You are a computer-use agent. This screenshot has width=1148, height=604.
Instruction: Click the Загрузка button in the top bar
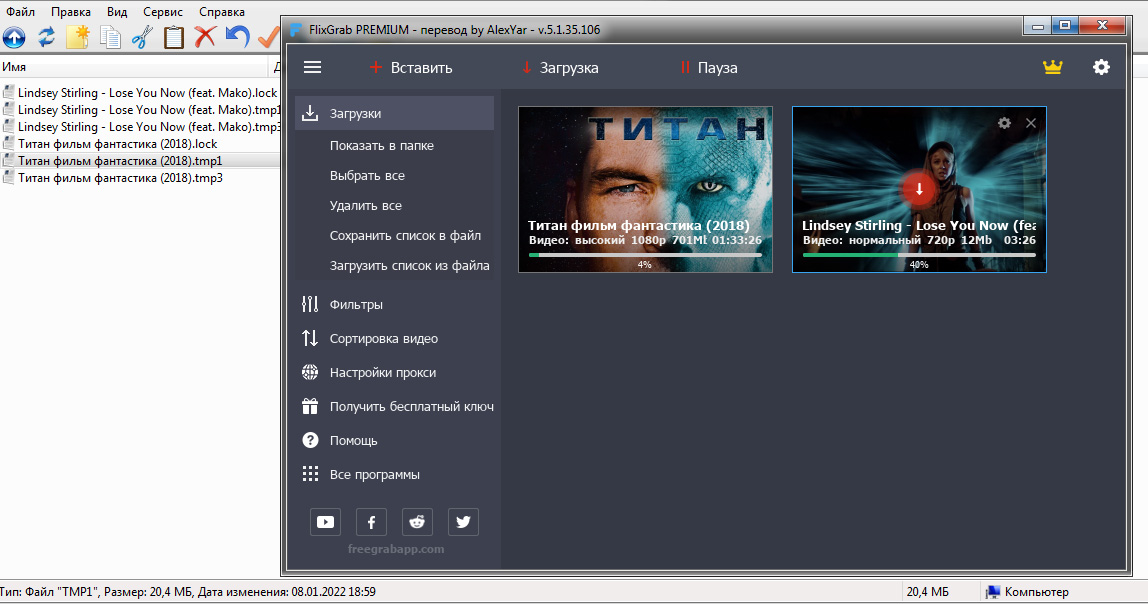(x=560, y=67)
